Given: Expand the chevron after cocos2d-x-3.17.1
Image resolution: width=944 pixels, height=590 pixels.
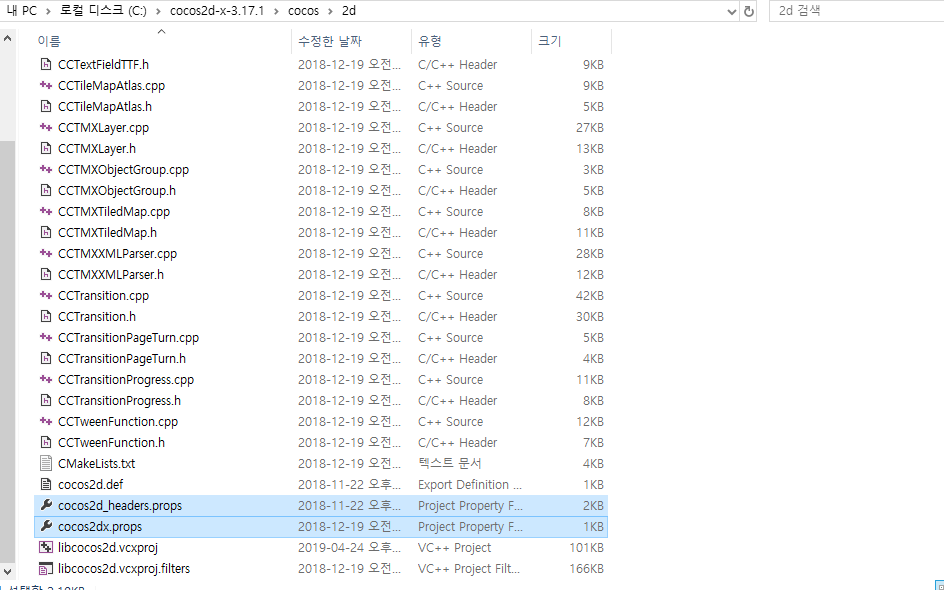Looking at the screenshot, I should click(276, 11).
